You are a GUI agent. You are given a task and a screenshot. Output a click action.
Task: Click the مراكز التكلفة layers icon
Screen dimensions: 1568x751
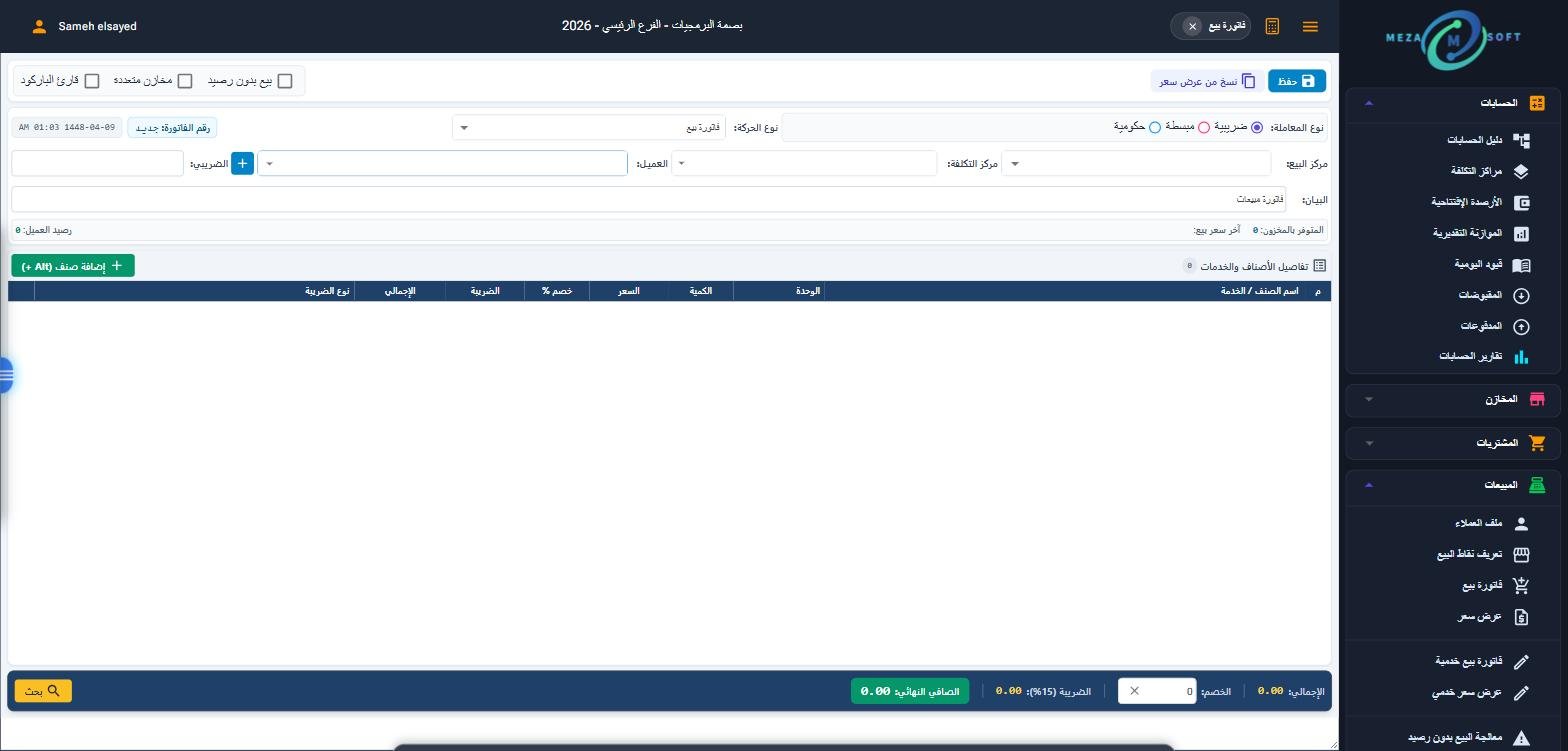[x=1521, y=172]
